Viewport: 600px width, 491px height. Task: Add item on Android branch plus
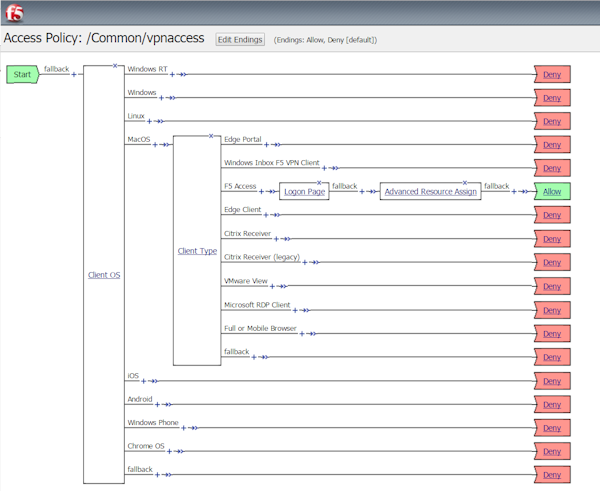[157, 405]
